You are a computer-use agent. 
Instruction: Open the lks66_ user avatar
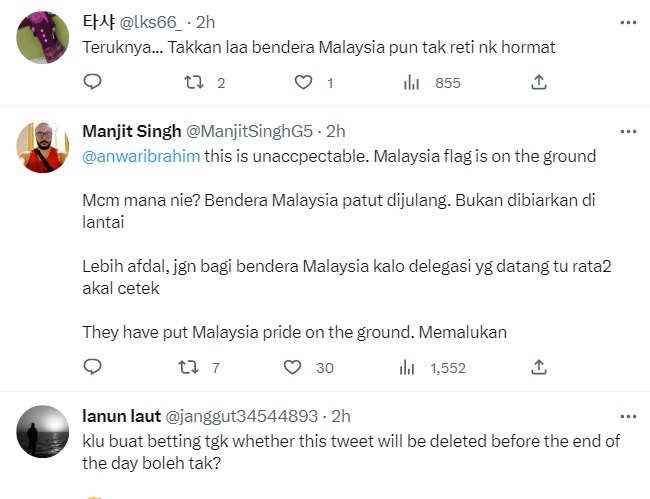(43, 36)
